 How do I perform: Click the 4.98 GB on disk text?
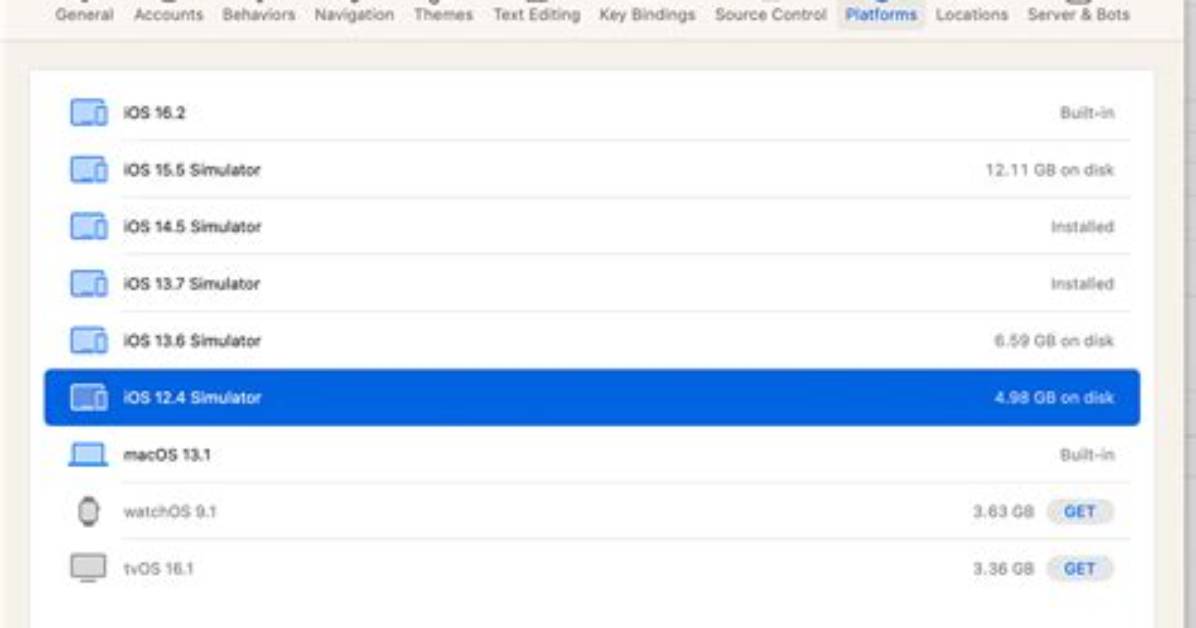pyautogui.click(x=1054, y=398)
